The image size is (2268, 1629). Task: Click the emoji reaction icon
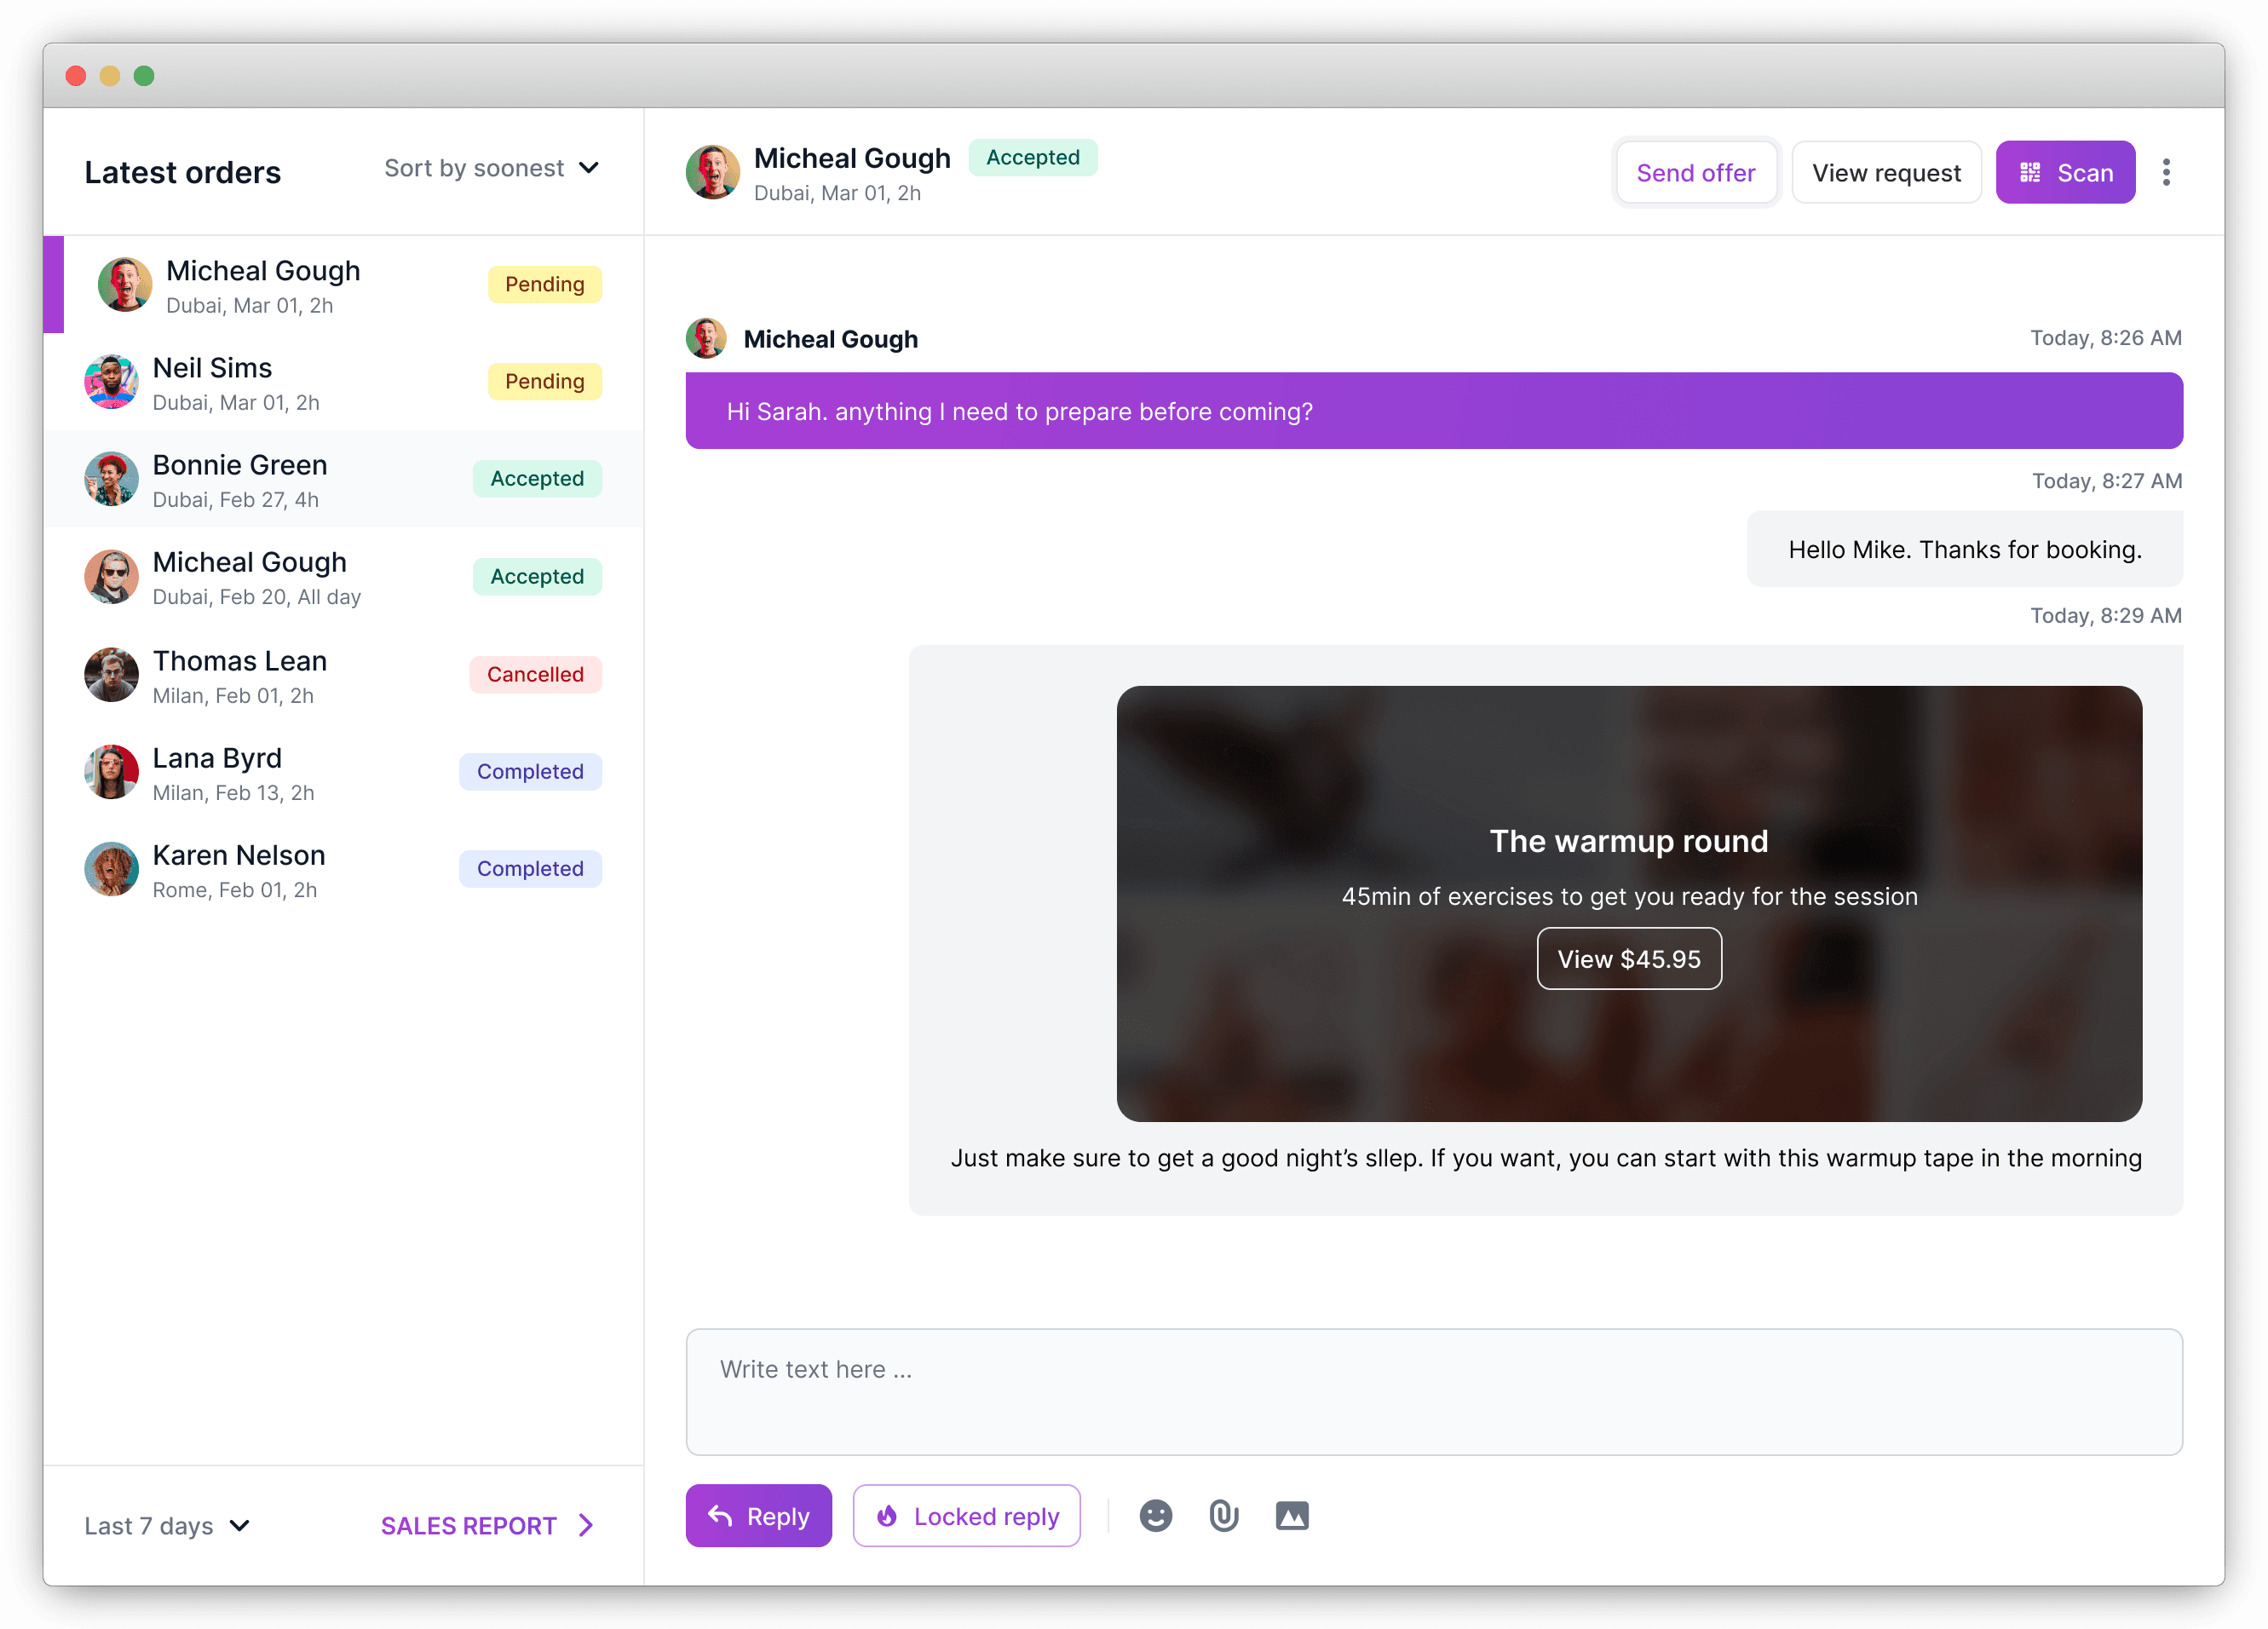(x=1155, y=1517)
